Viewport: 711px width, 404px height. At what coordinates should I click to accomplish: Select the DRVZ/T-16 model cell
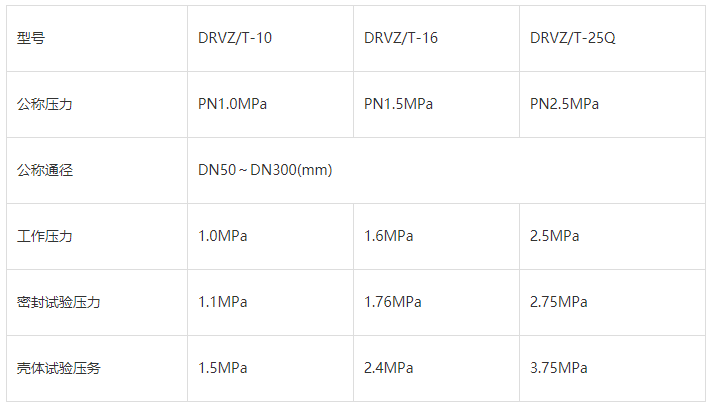pyautogui.click(x=401, y=39)
